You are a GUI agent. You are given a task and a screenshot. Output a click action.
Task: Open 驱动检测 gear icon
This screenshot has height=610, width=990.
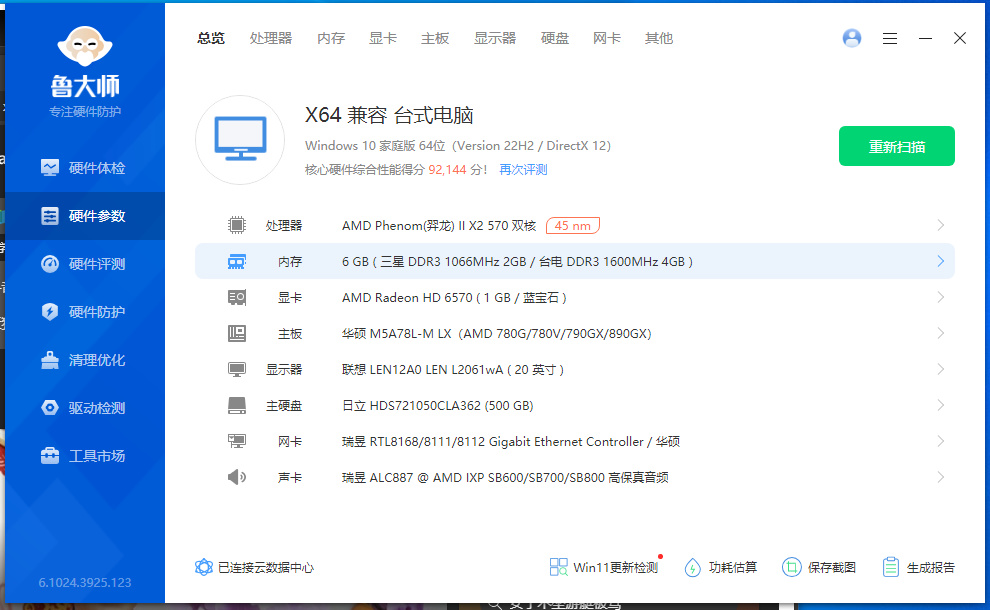coord(50,408)
